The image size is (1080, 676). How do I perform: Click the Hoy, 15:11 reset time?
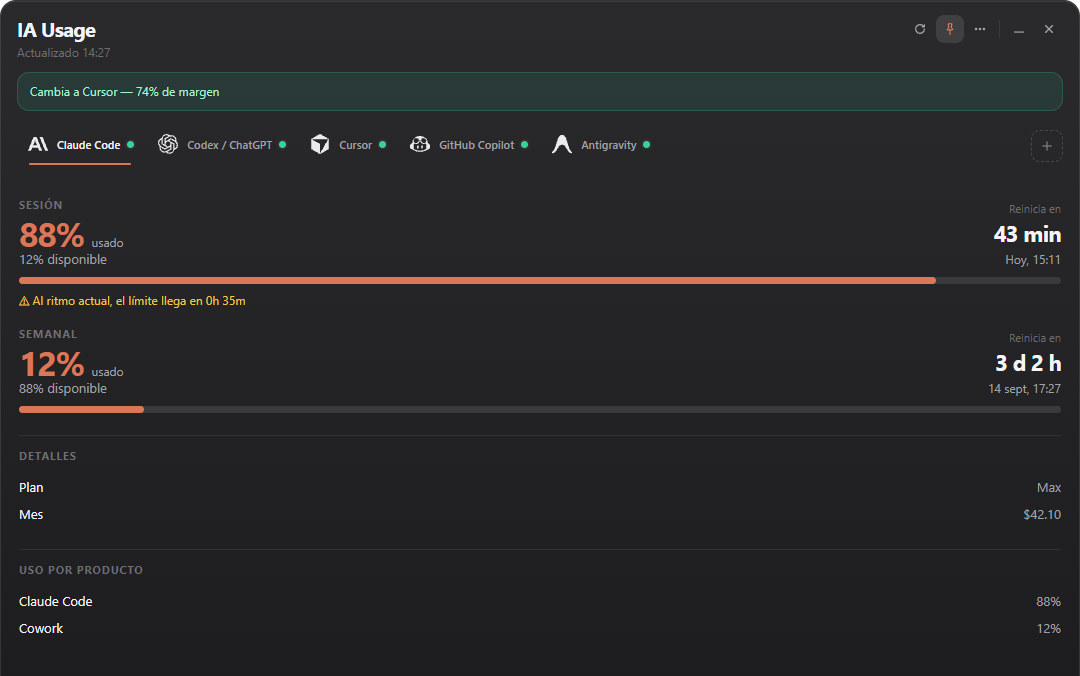click(1032, 260)
